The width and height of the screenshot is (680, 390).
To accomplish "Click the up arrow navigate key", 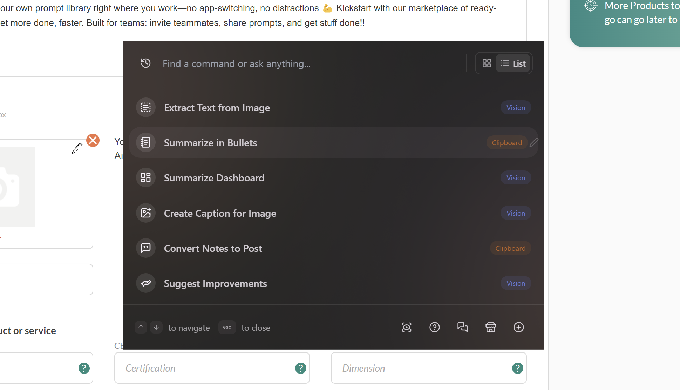I will coord(141,328).
